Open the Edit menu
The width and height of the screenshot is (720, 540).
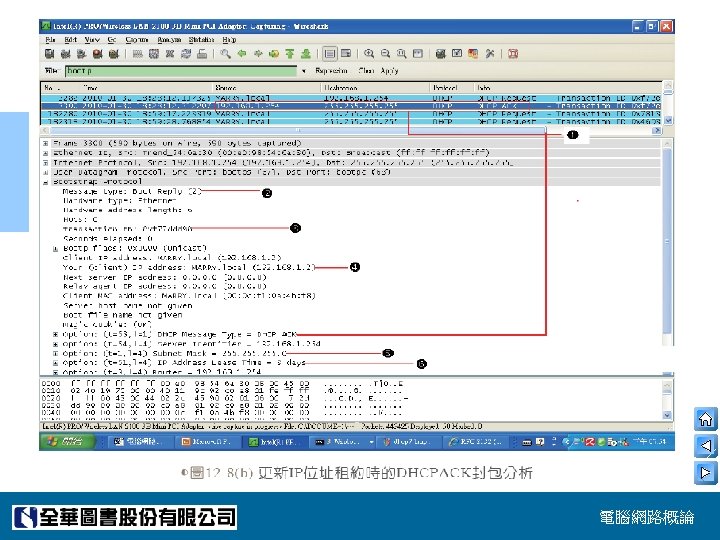[x=70, y=40]
